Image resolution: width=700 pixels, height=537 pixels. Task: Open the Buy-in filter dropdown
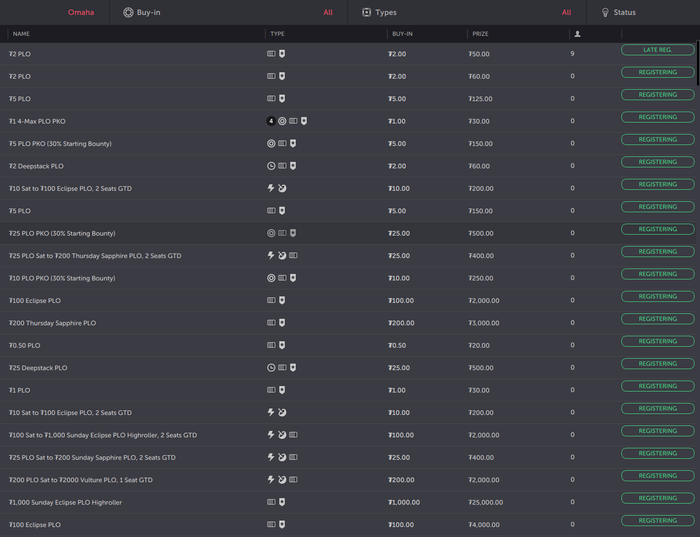tap(230, 12)
